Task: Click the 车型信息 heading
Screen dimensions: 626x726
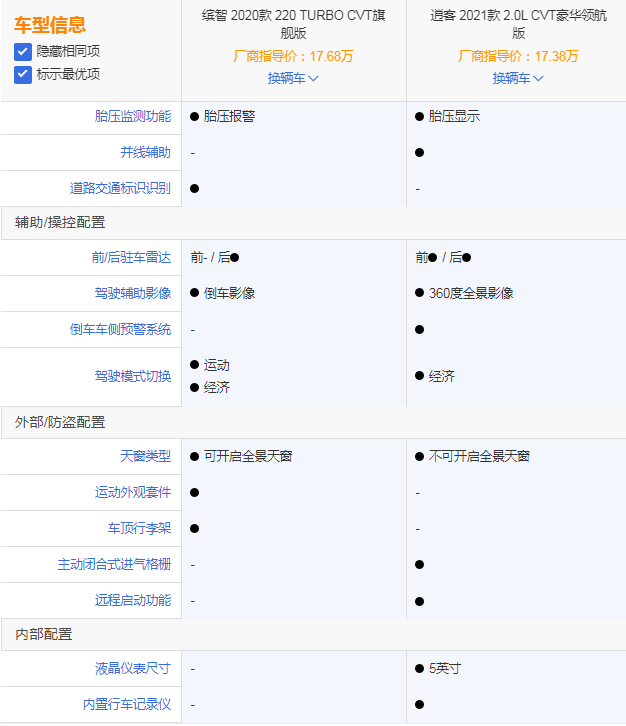Action: tap(50, 25)
